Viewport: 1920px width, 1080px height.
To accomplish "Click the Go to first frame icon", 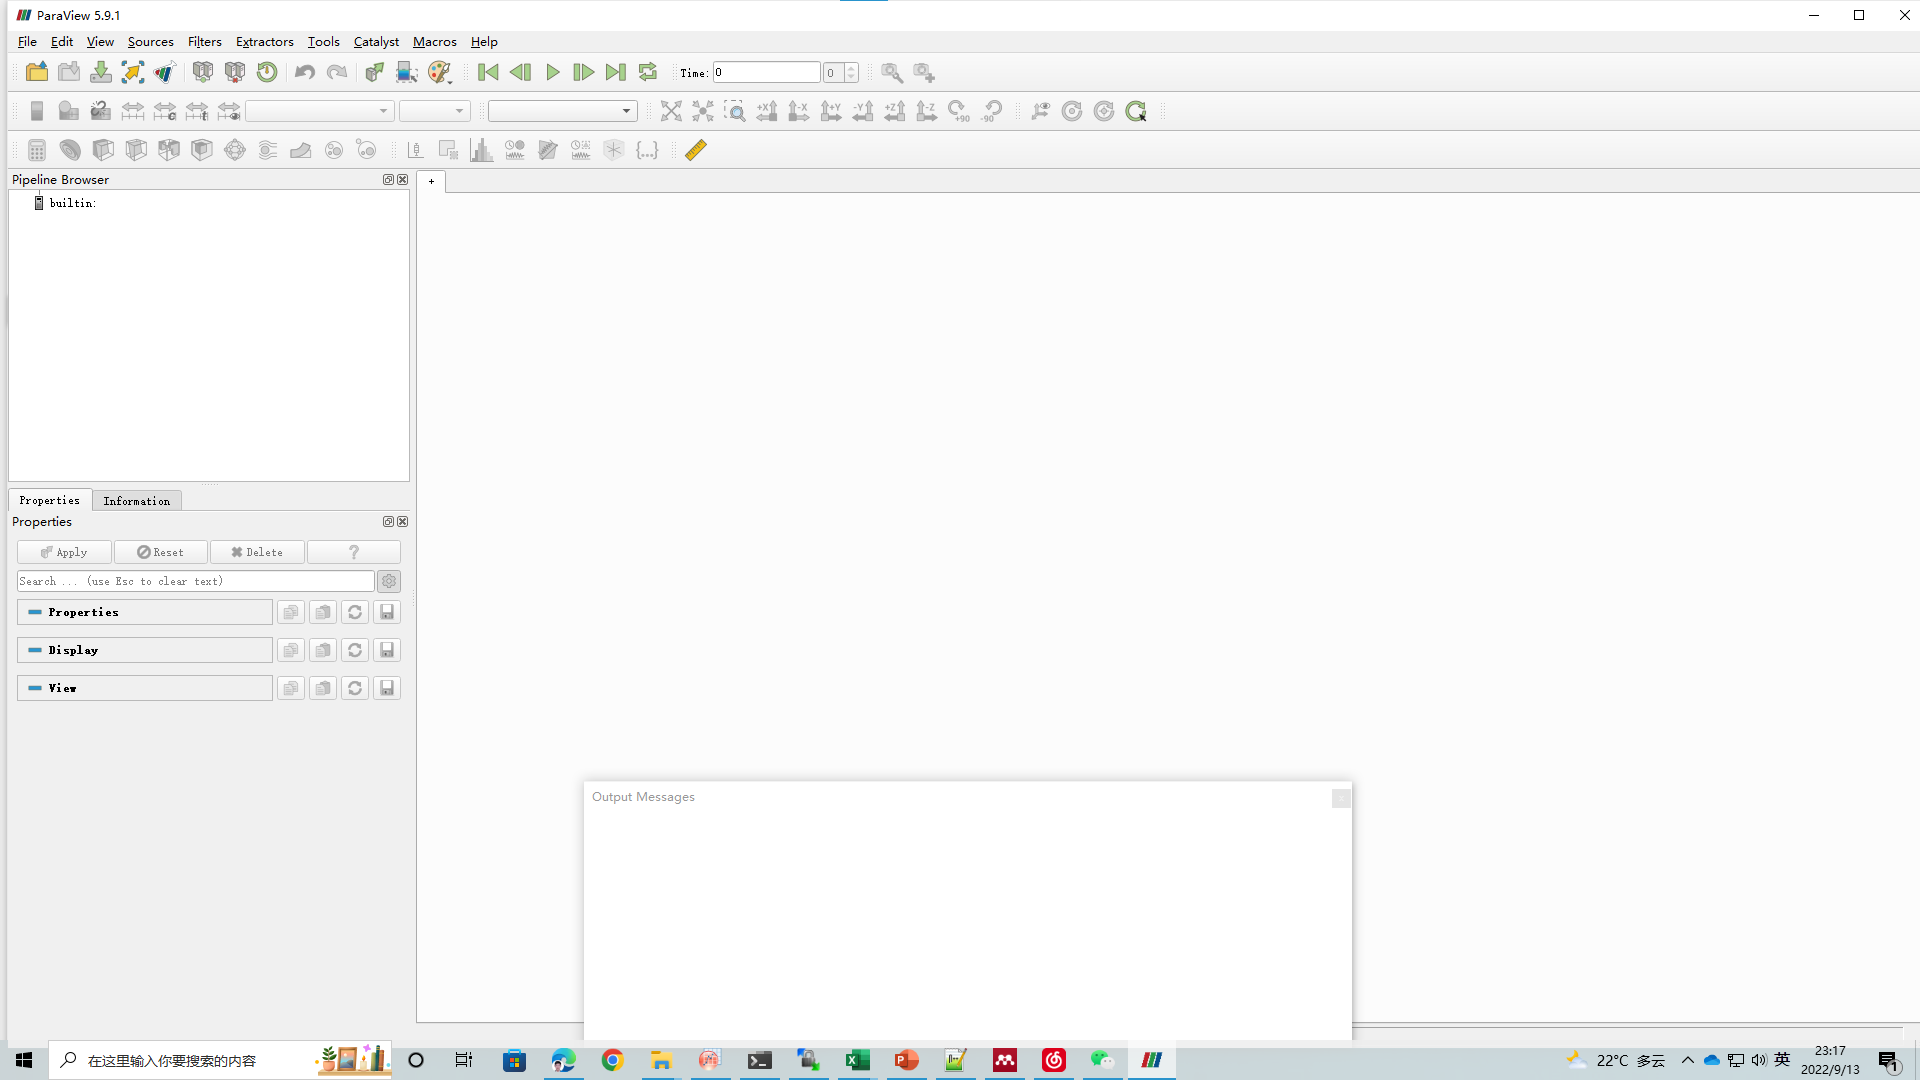I will 489,73.
